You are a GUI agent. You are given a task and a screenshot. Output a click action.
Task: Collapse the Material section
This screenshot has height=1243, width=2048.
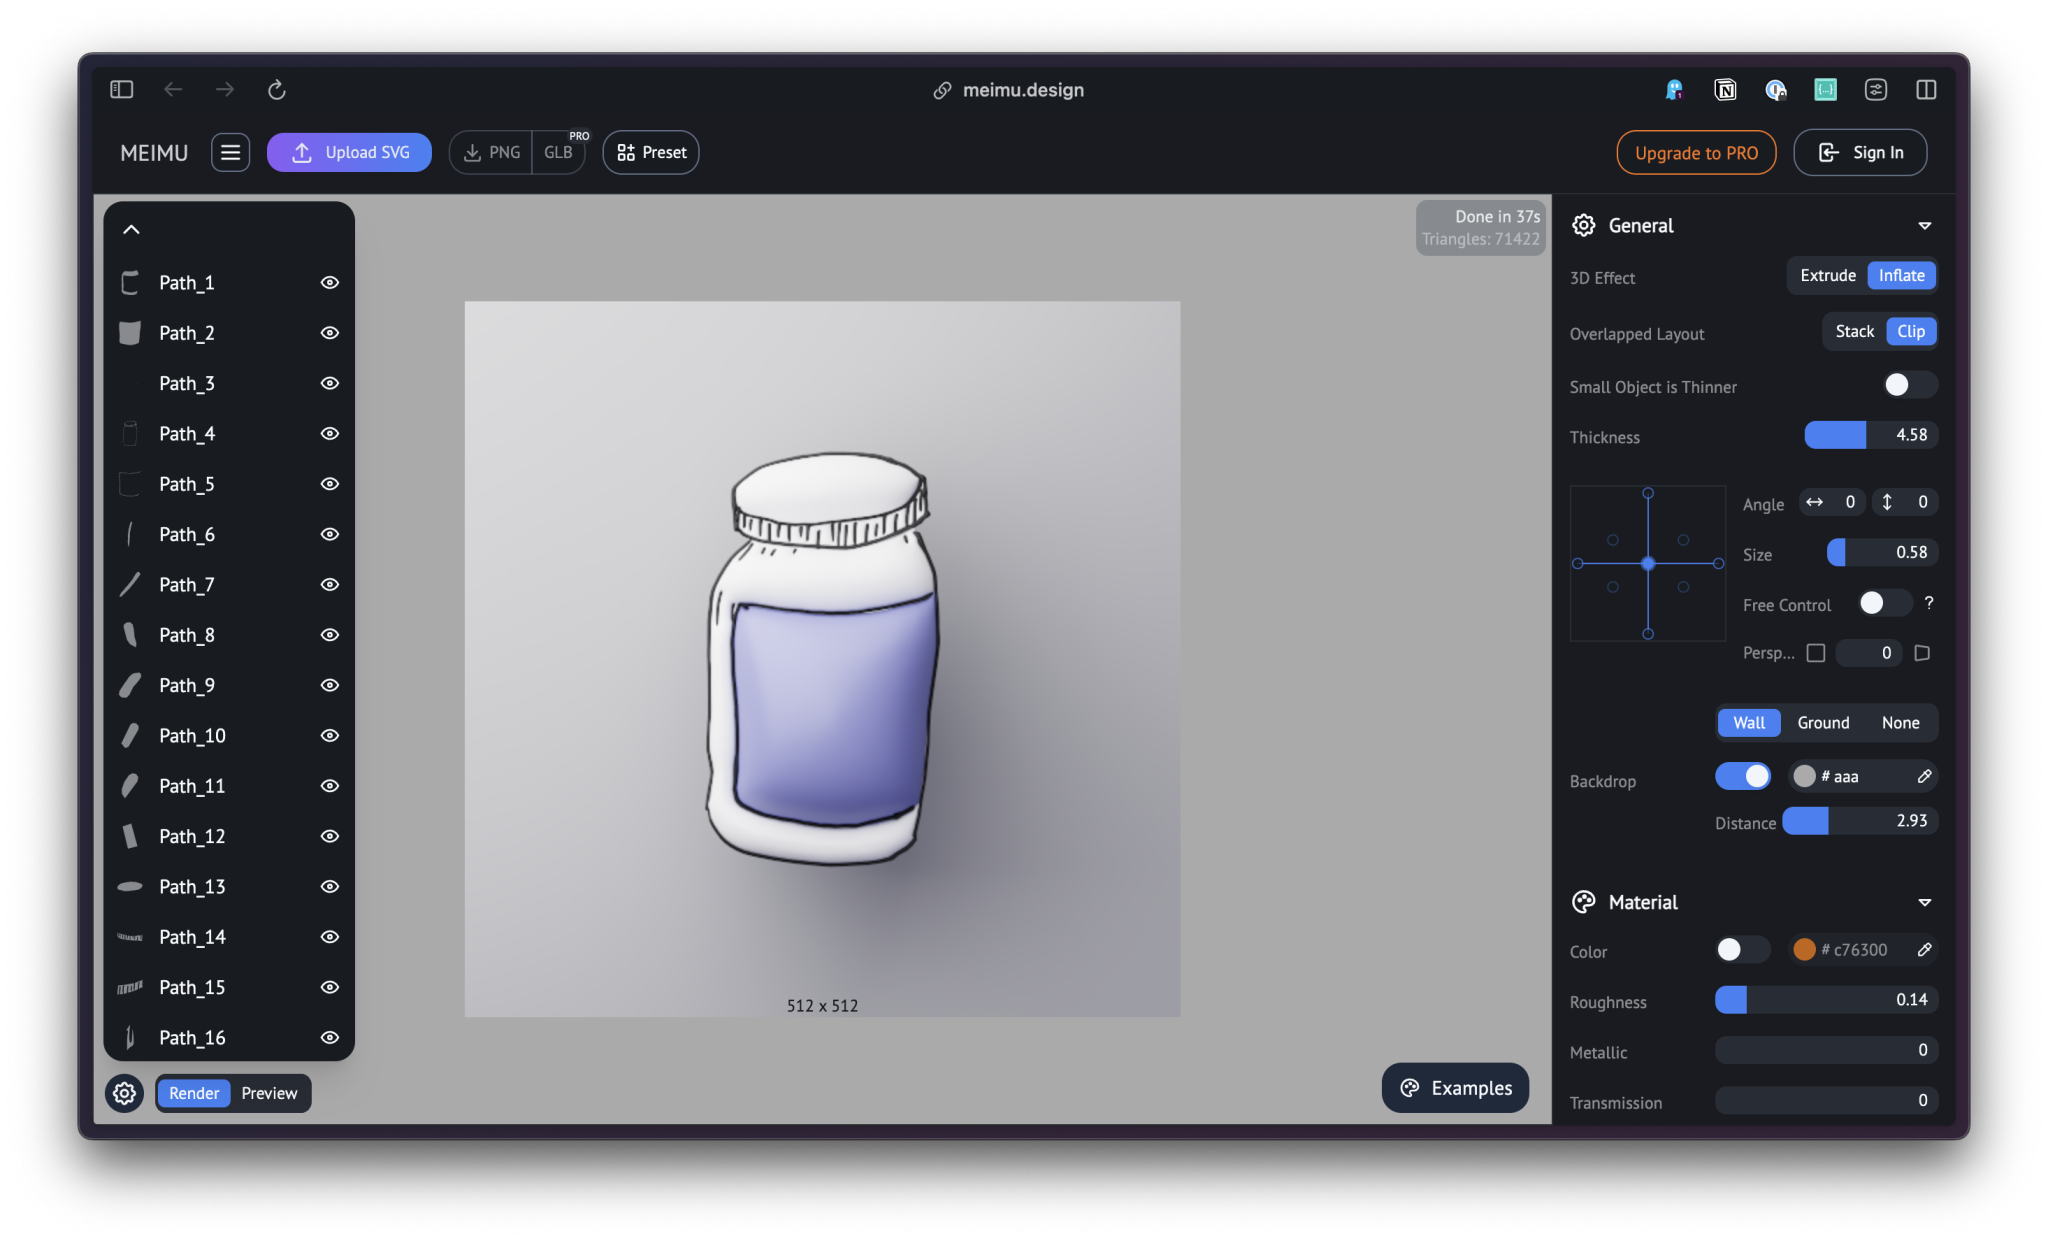pos(1924,902)
